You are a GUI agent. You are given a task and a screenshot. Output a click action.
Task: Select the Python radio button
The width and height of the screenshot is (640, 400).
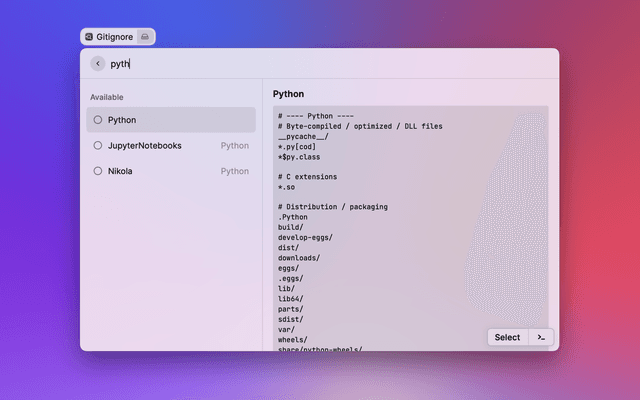(x=97, y=120)
